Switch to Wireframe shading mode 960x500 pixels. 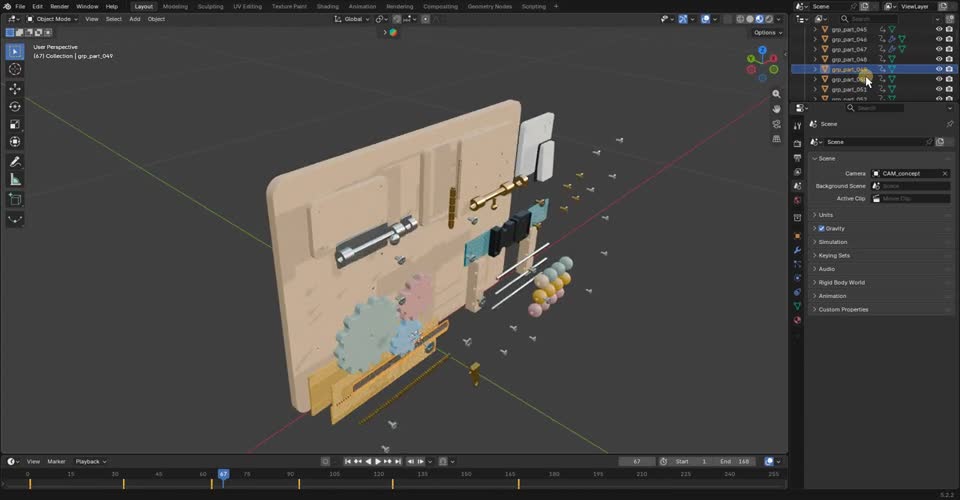pyautogui.click(x=741, y=19)
